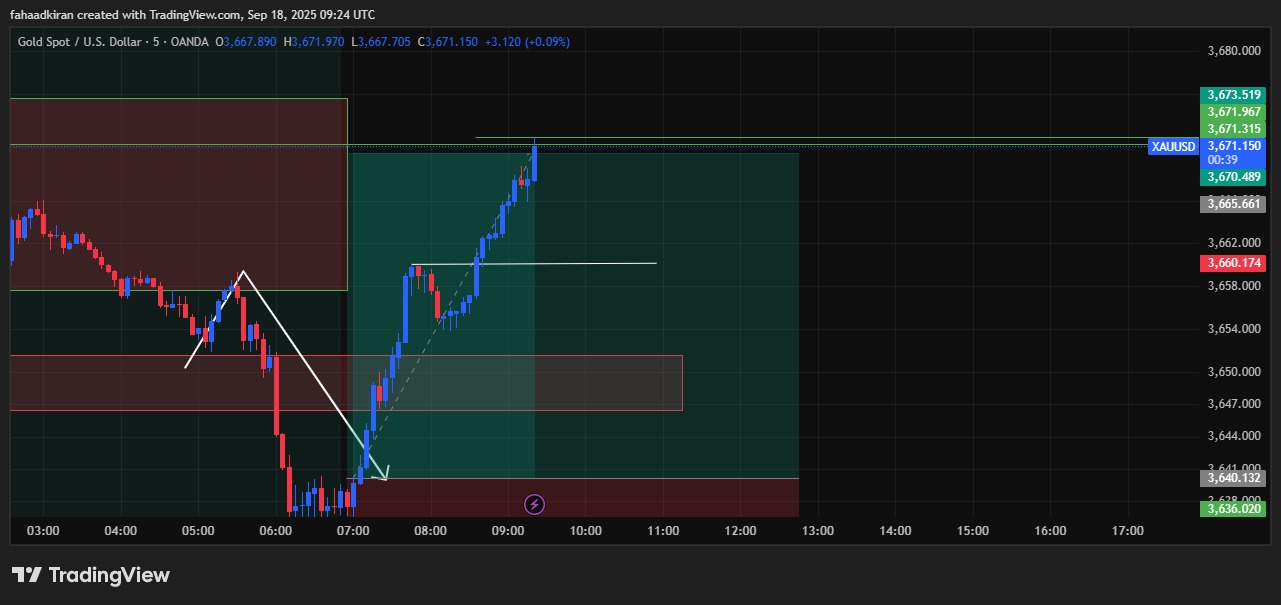Screen dimensions: 1281x605
Task: Select the teal 3,673.519 price label
Action: tap(1233, 95)
